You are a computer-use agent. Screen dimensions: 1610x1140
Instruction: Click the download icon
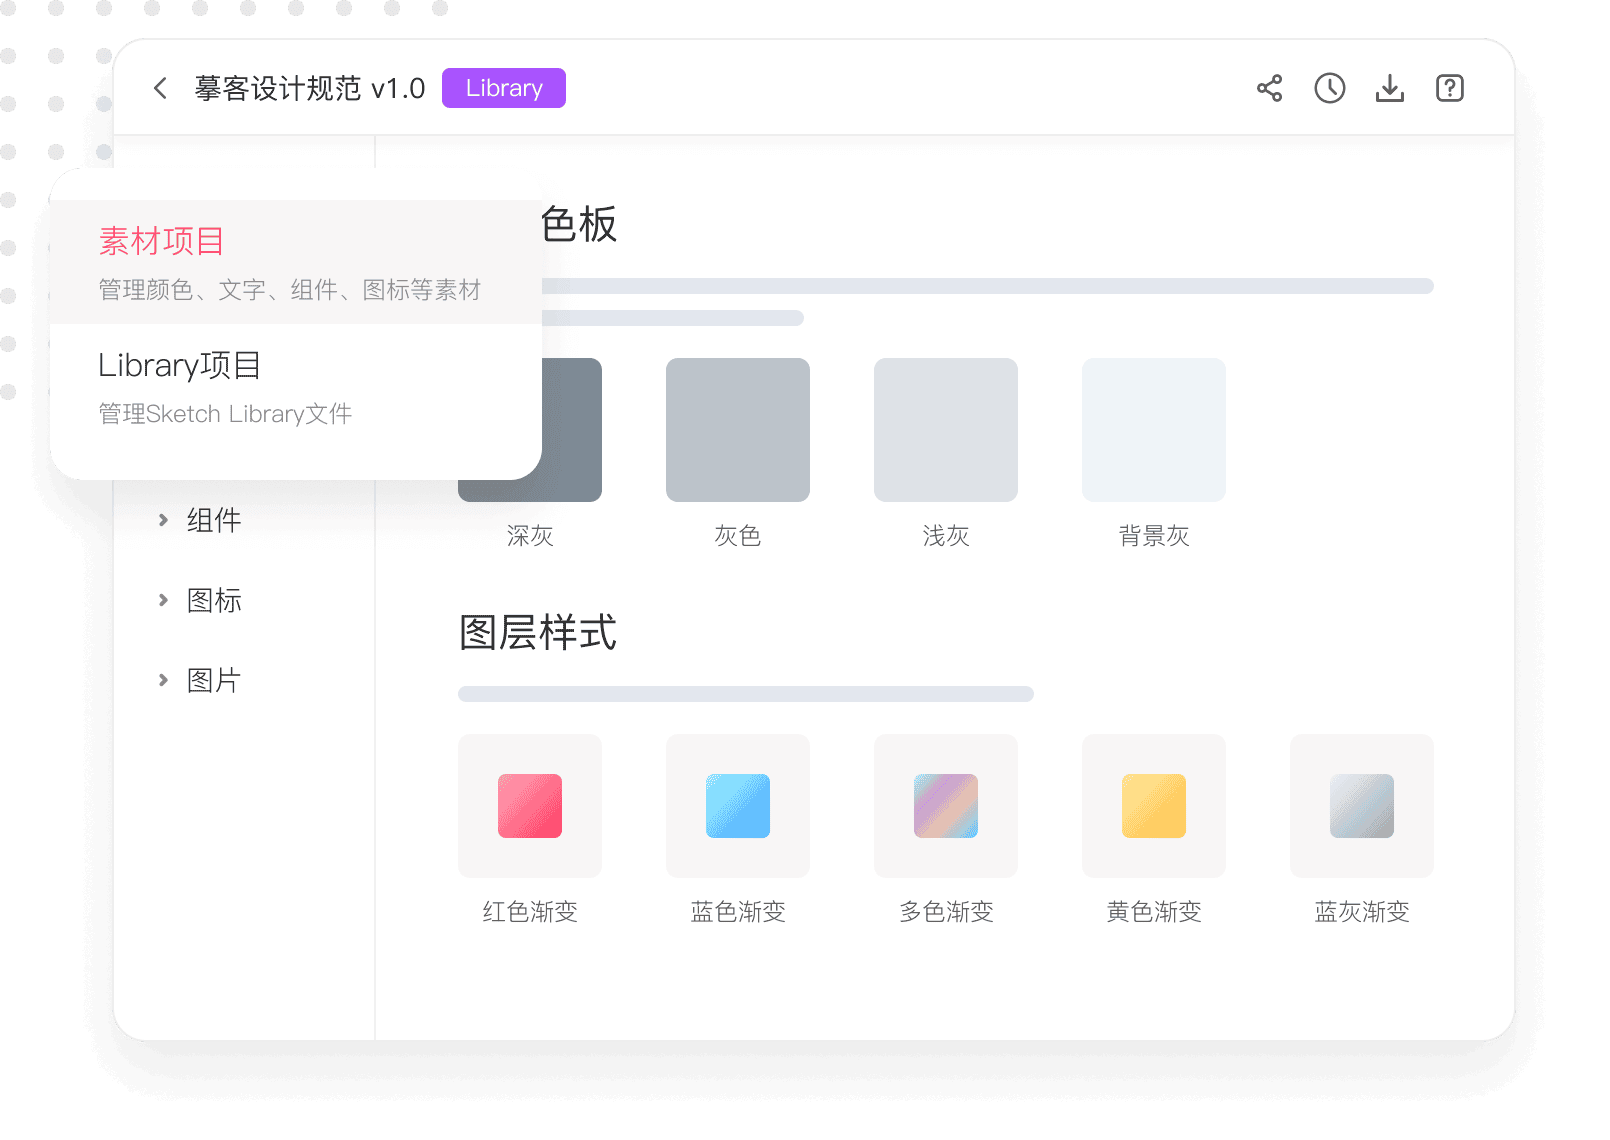pyautogui.click(x=1389, y=88)
